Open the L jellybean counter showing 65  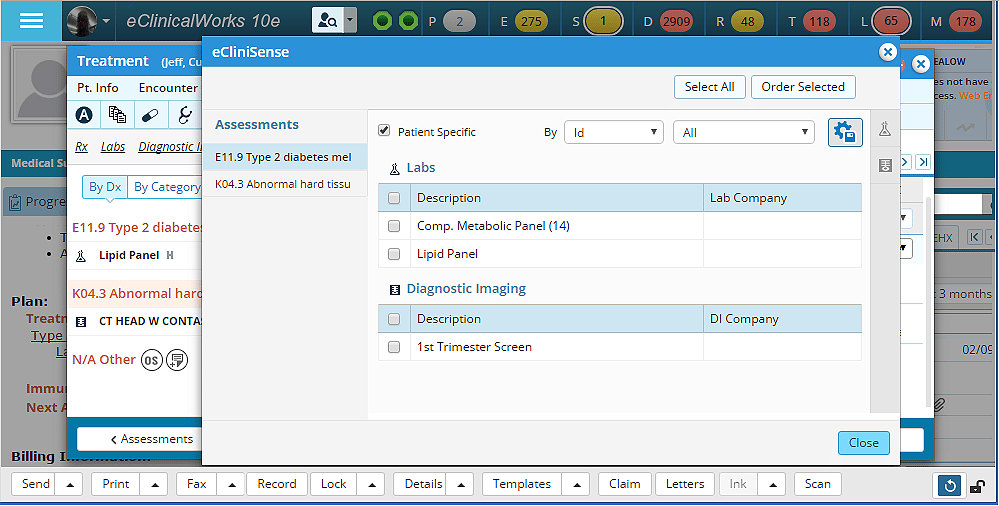891,22
